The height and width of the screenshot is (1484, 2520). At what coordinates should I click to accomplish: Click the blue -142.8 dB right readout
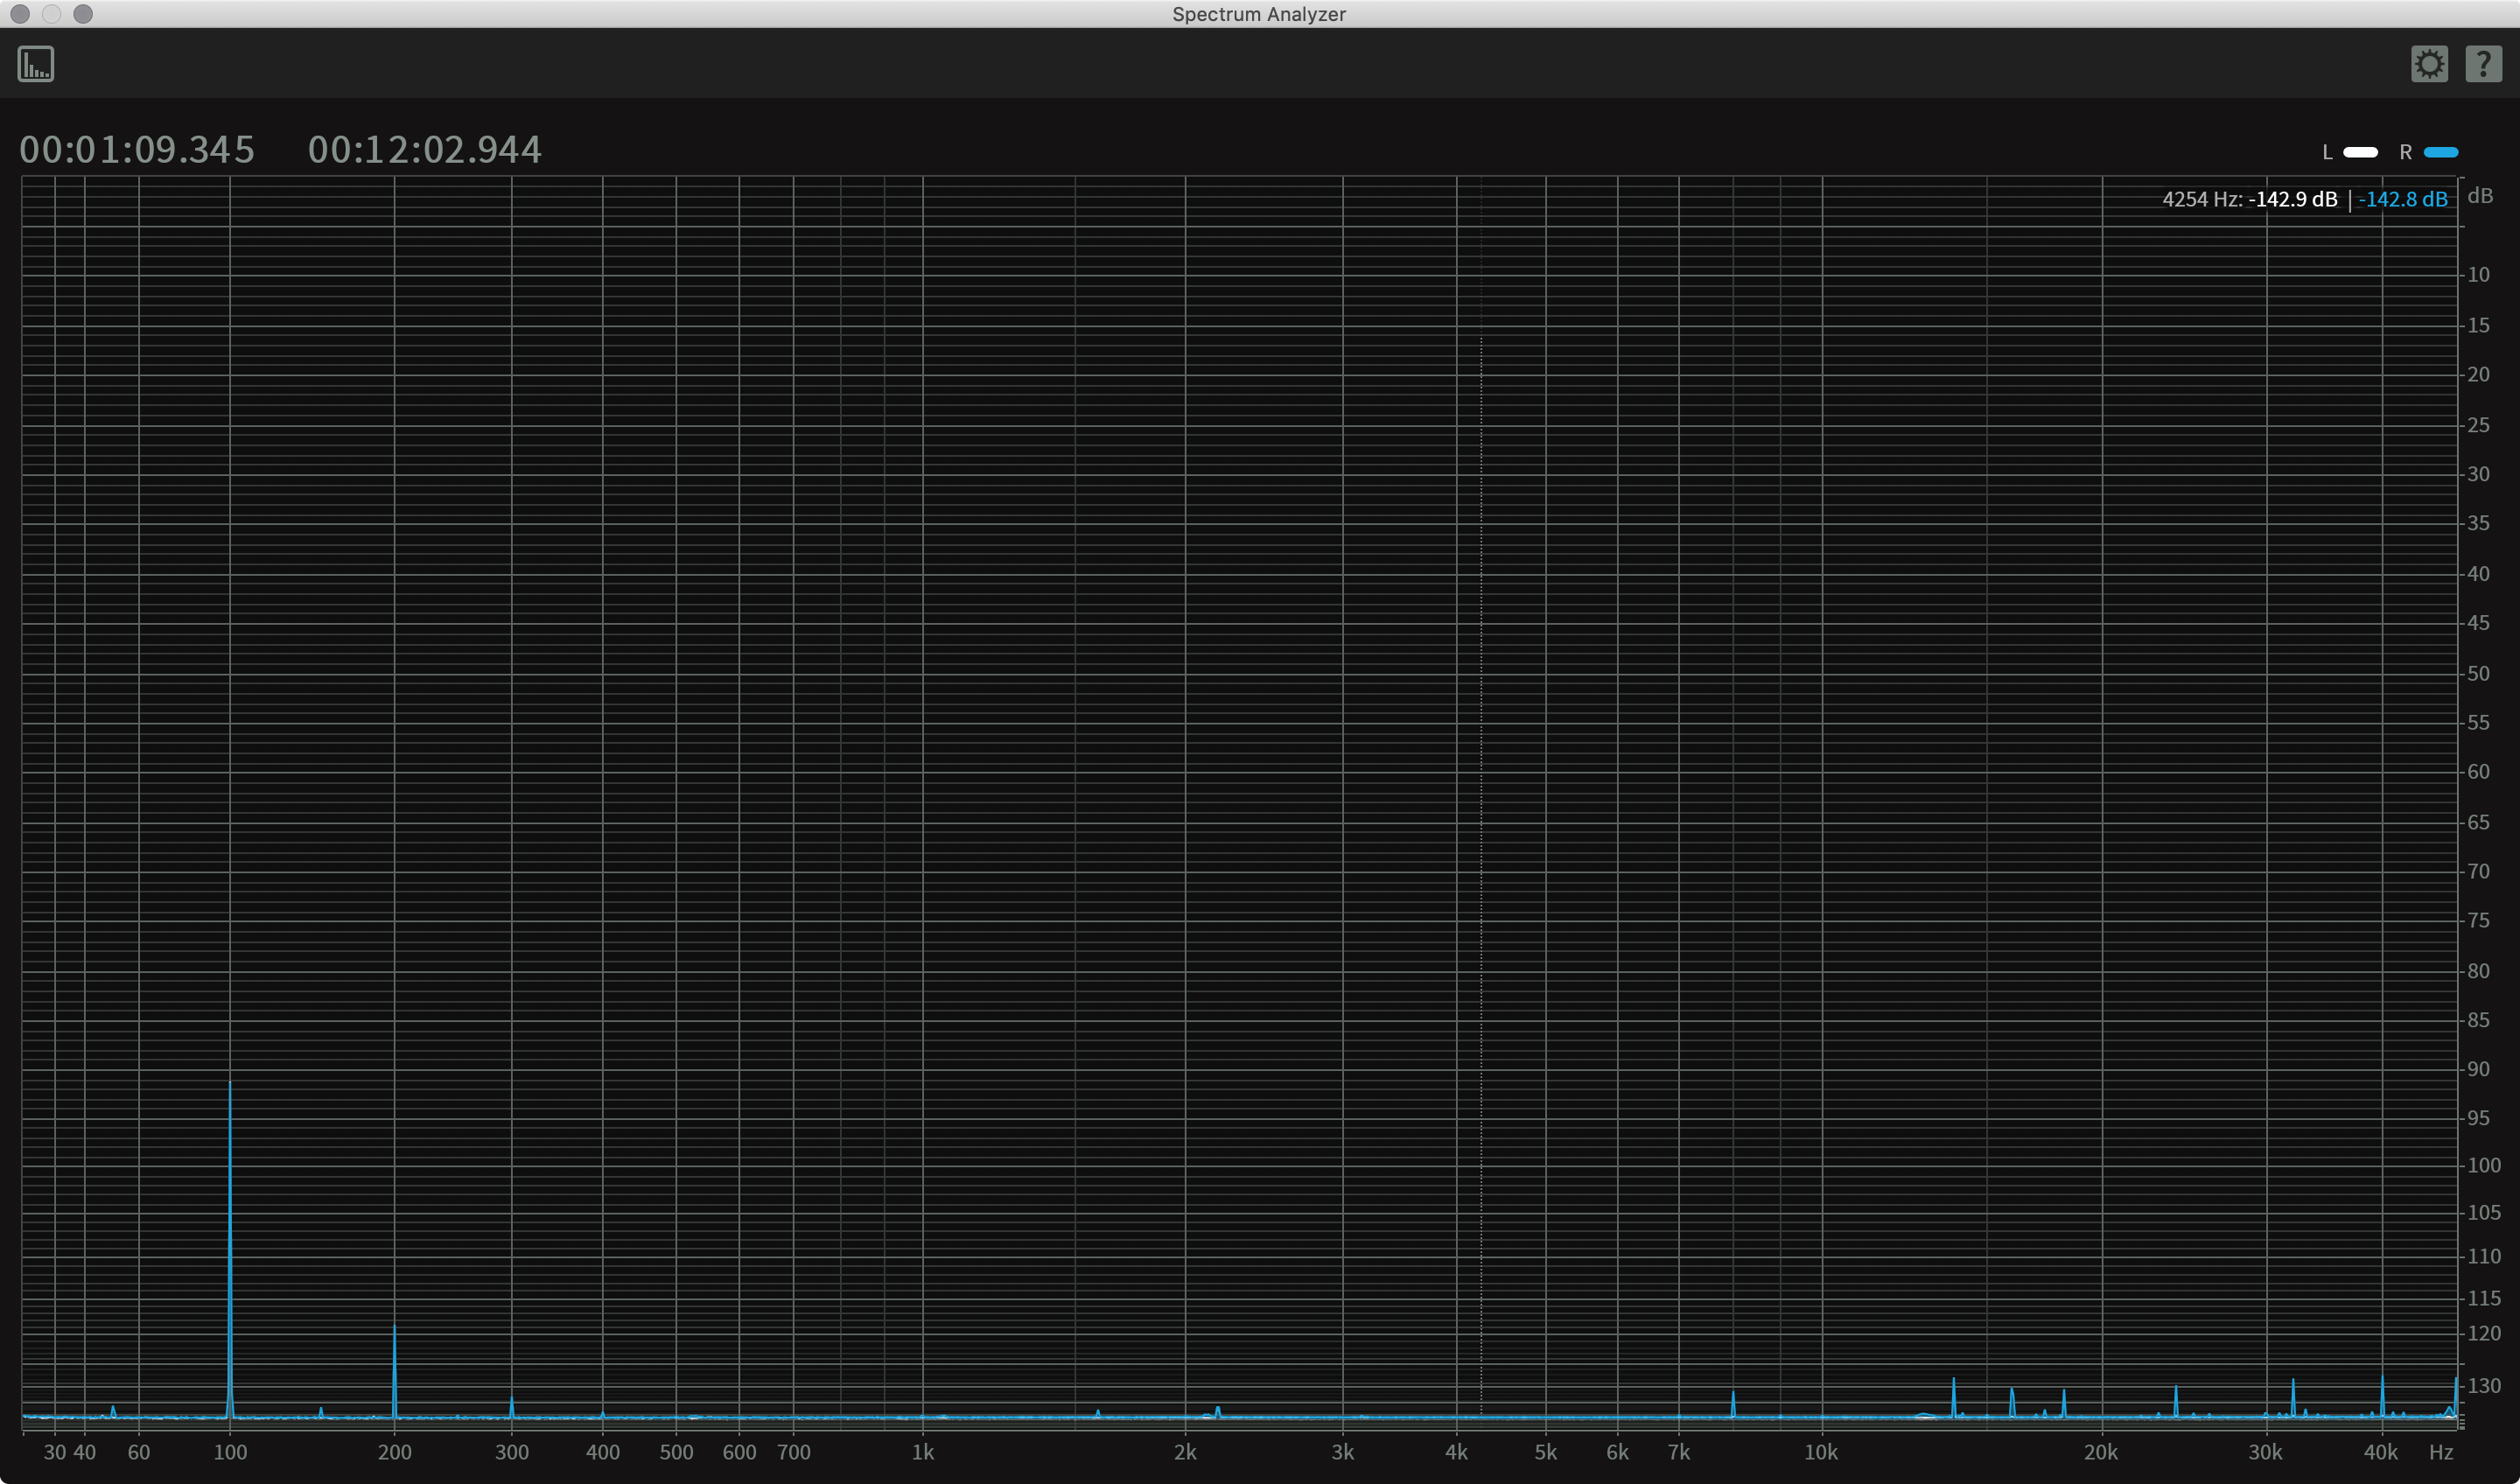2402,199
